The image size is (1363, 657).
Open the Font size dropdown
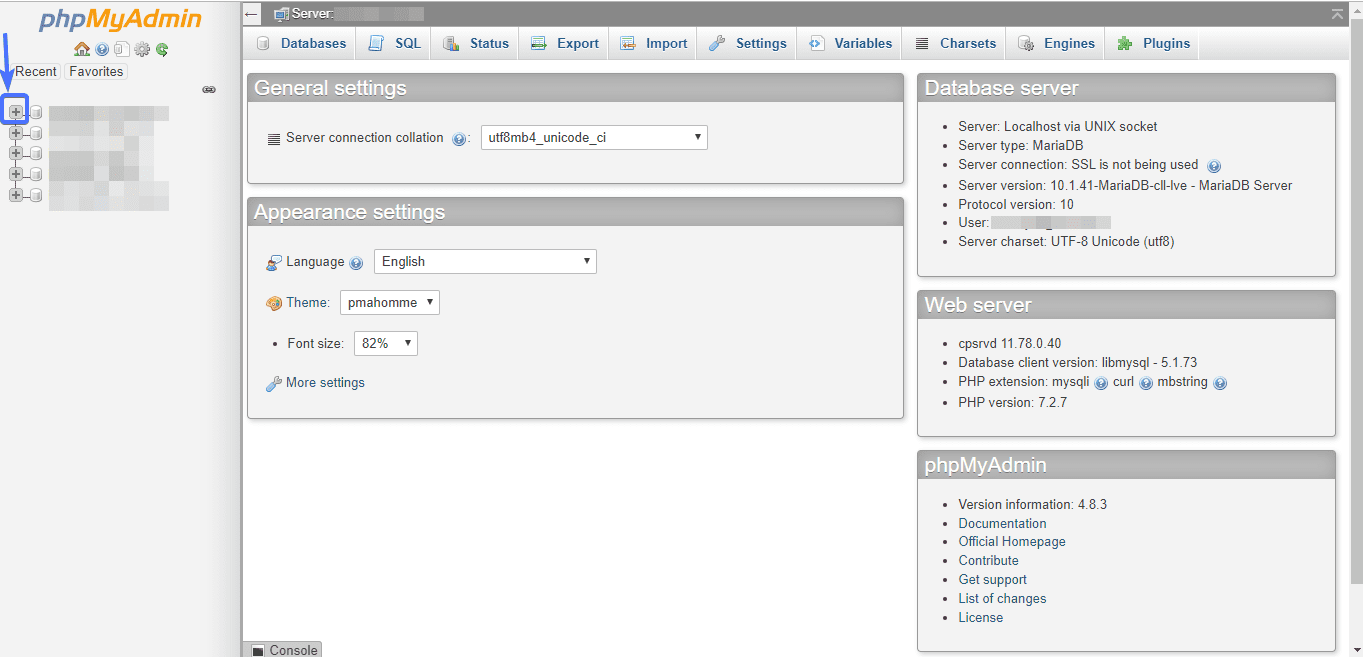(x=385, y=344)
